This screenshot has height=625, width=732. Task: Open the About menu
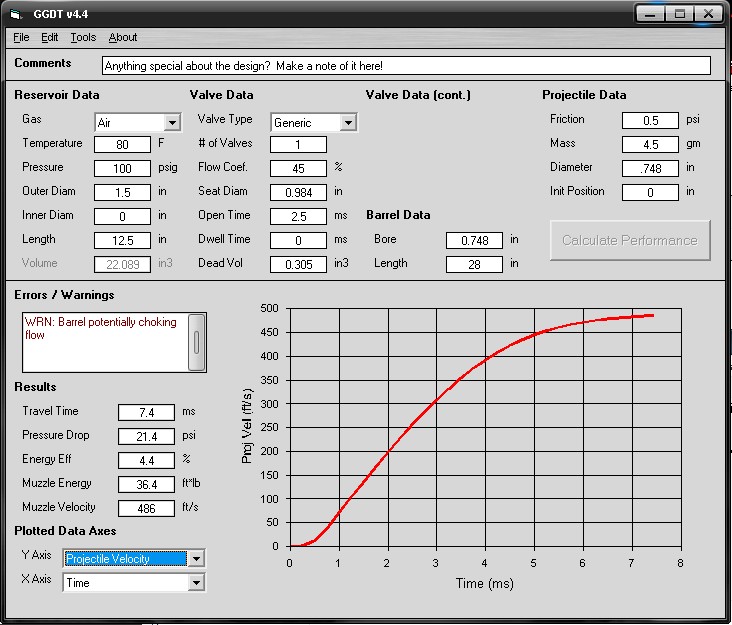pos(123,38)
